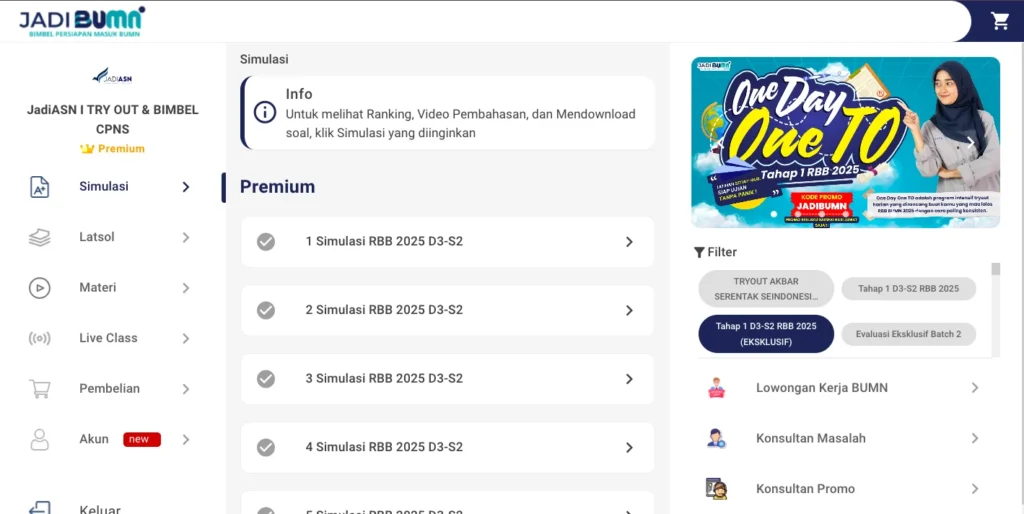The height and width of the screenshot is (514, 1024).
Task: Open chevron of 1 Simulasi RBB 2025 D3-S2
Action: [x=630, y=242]
